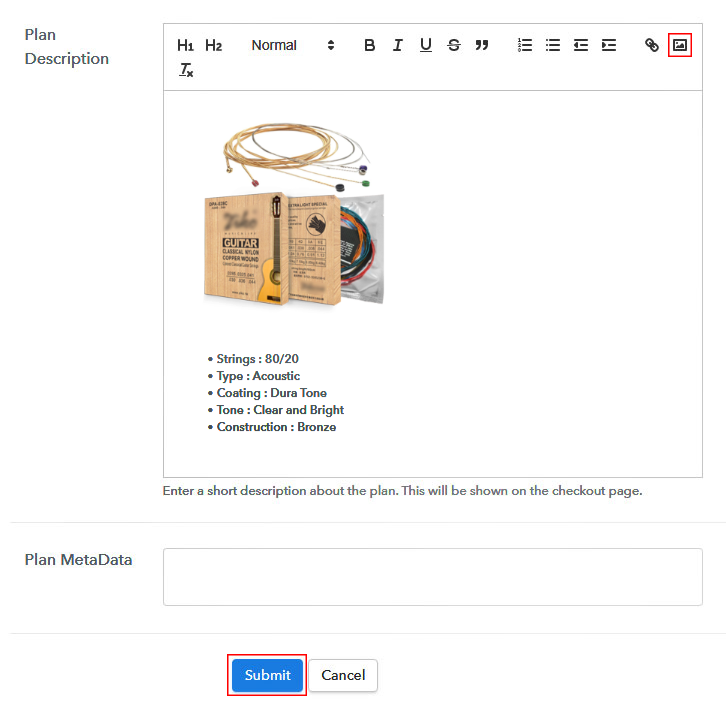Focus the Plan MetaData input field
The image size is (726, 716).
pos(432,577)
